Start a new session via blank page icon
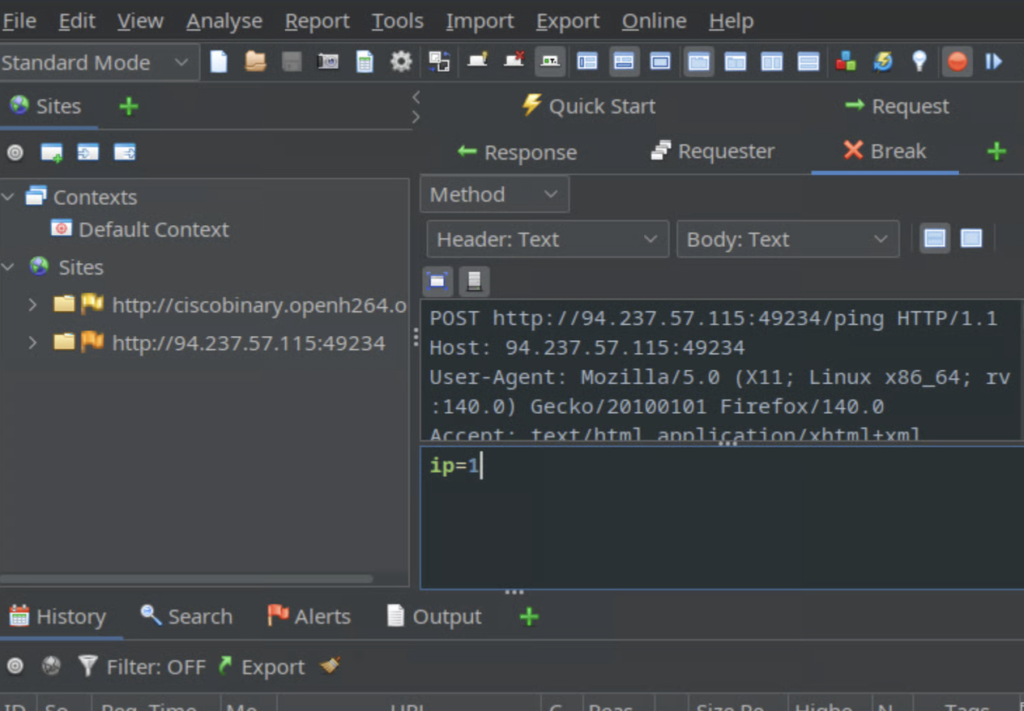Screen dimensions: 1024x711 (x=218, y=61)
